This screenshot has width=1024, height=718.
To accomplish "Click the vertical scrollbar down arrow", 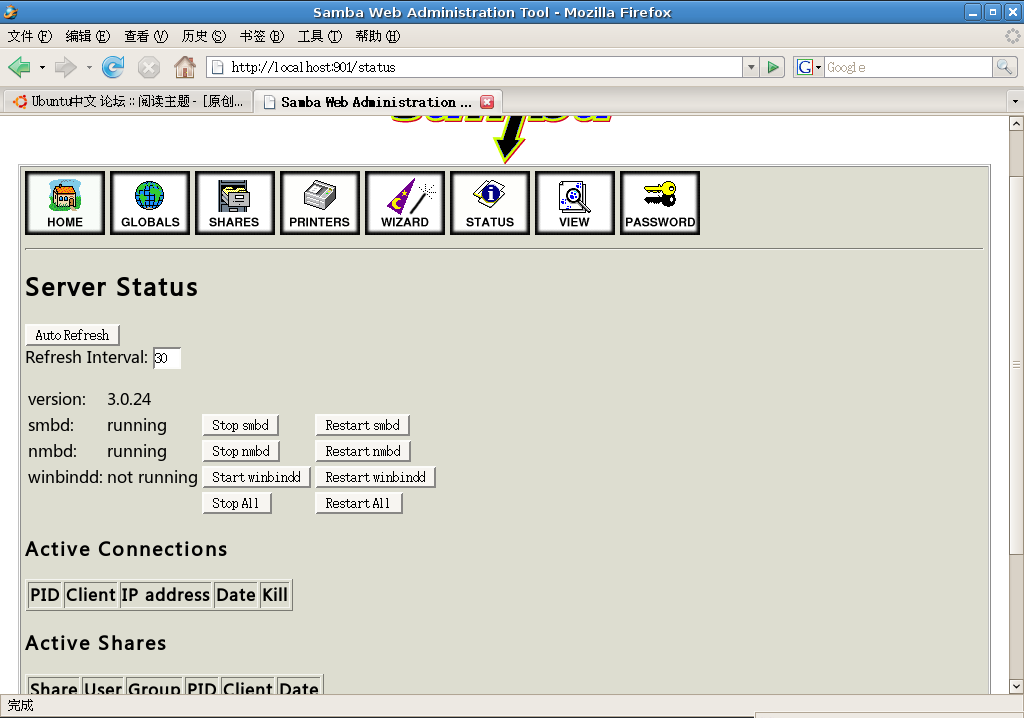I will click(1016, 687).
